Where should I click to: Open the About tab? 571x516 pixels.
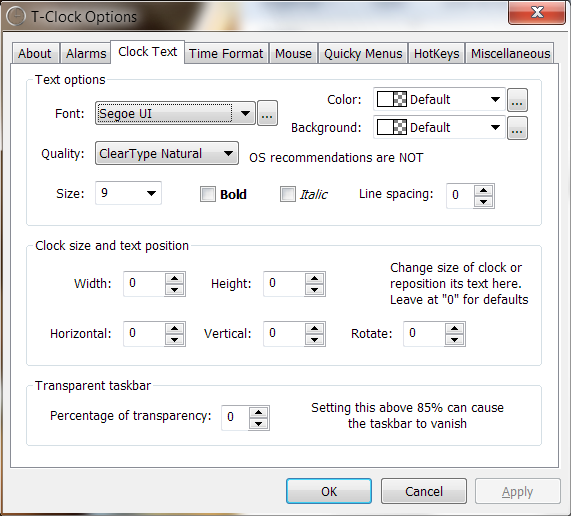pyautogui.click(x=35, y=54)
